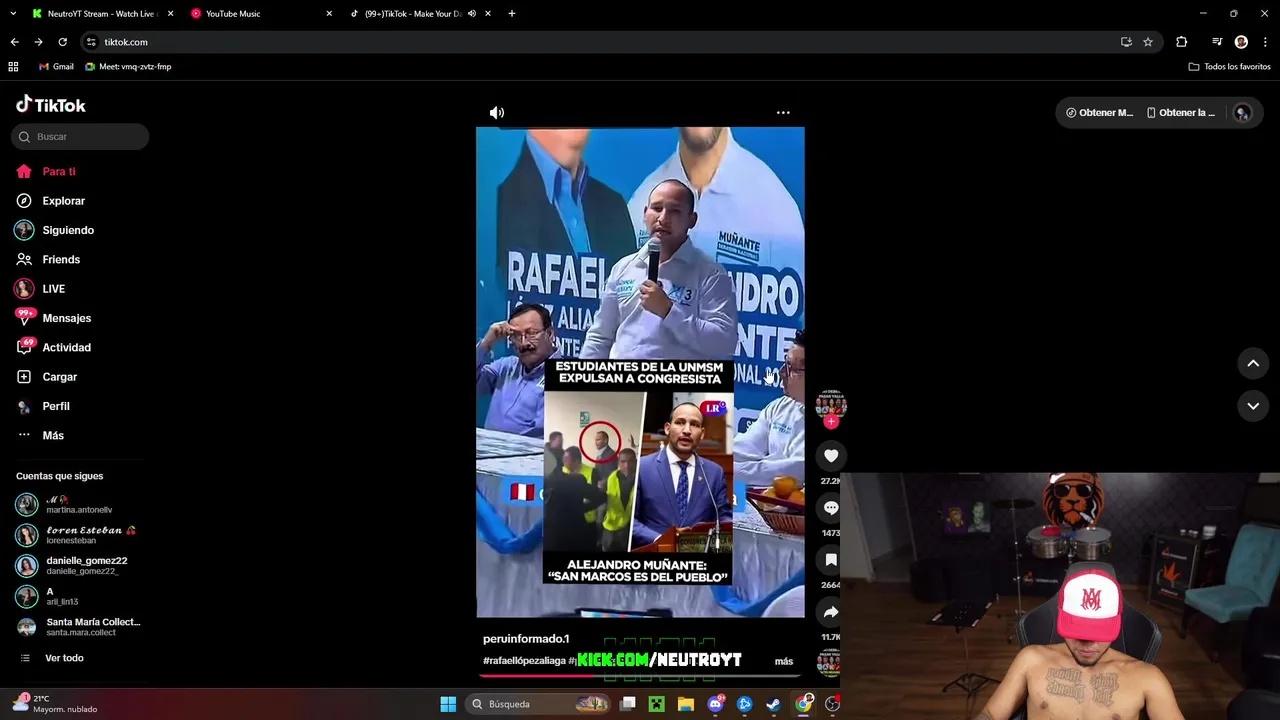
Task: Open the Windows Start menu
Action: point(448,704)
